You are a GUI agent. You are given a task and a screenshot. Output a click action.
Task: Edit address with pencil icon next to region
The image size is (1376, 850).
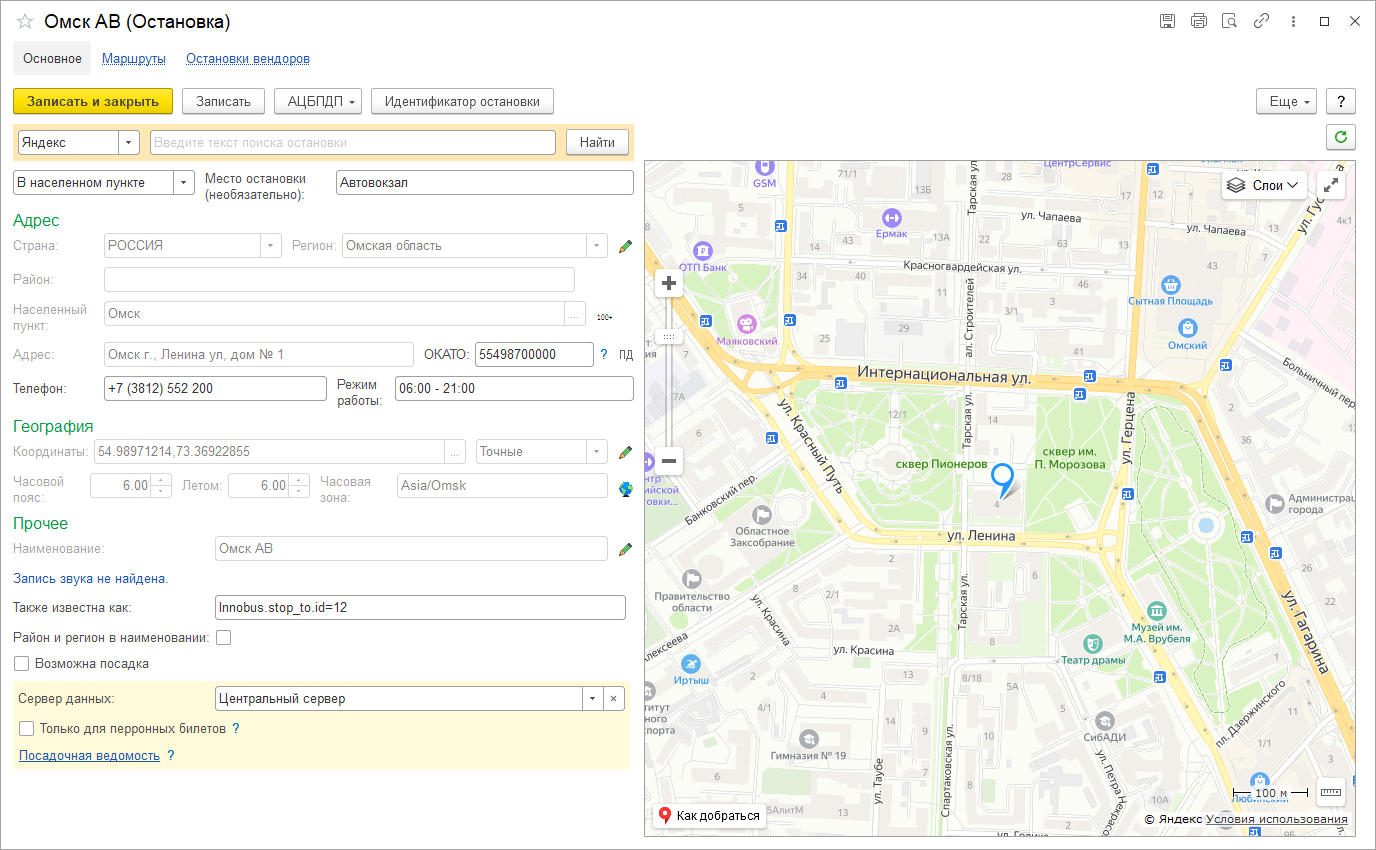[626, 246]
